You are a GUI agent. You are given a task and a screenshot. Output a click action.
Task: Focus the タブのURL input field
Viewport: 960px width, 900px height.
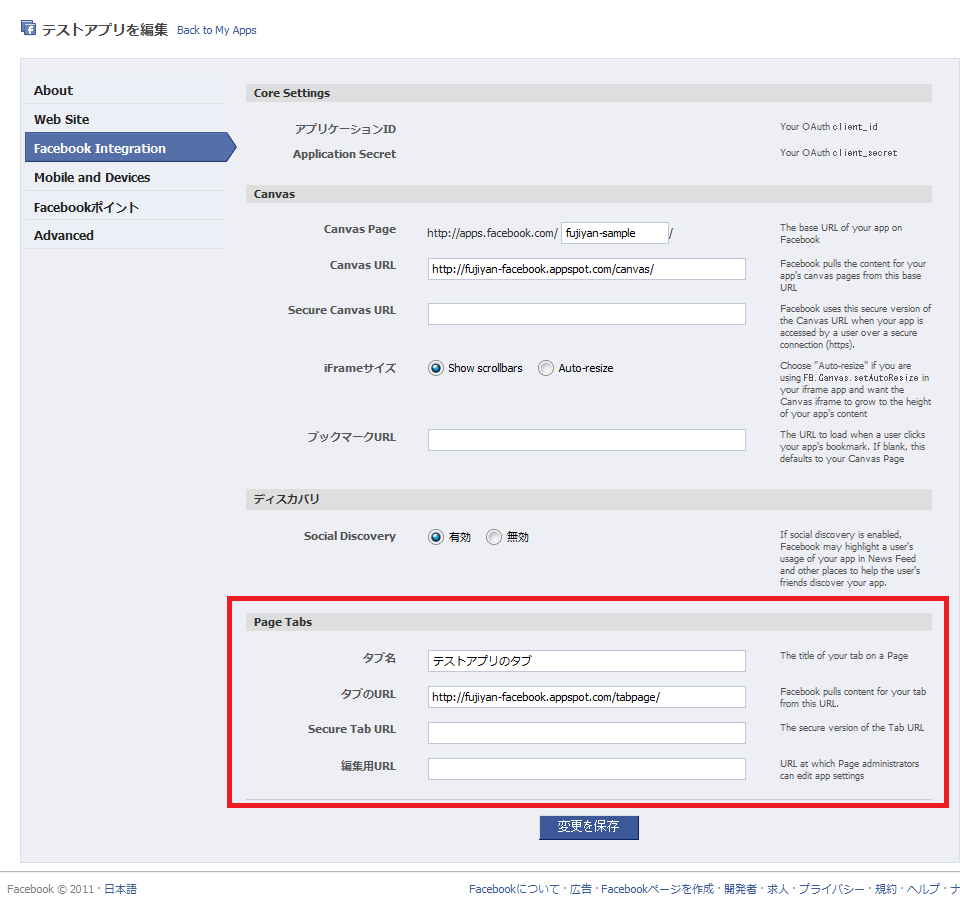587,697
